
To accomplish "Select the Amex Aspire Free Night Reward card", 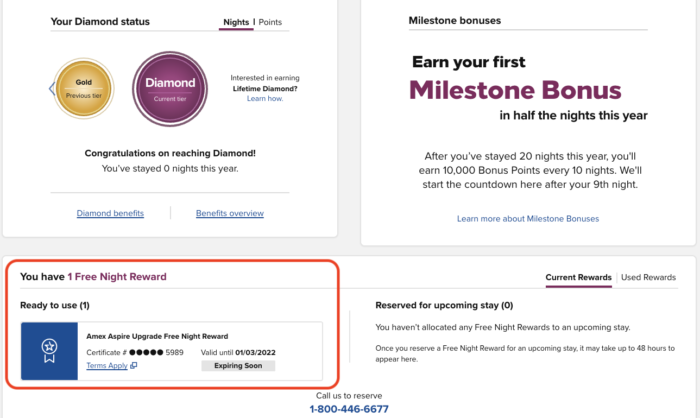I will point(171,351).
